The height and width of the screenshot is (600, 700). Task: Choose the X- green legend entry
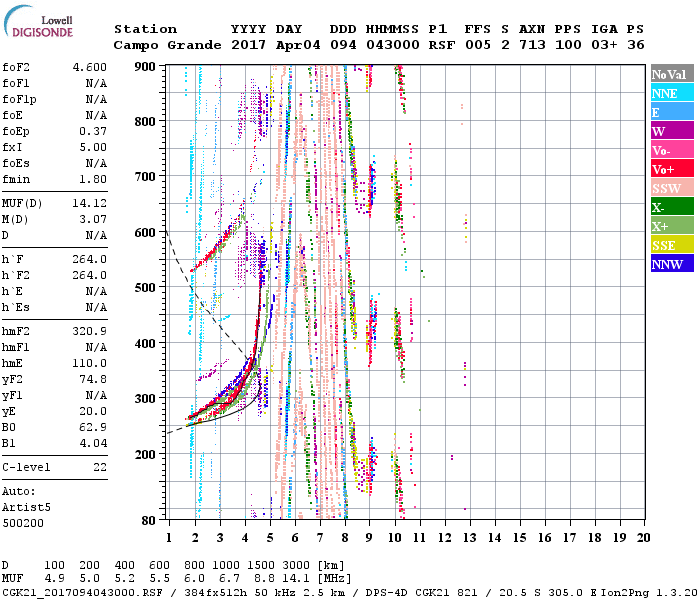[x=670, y=208]
